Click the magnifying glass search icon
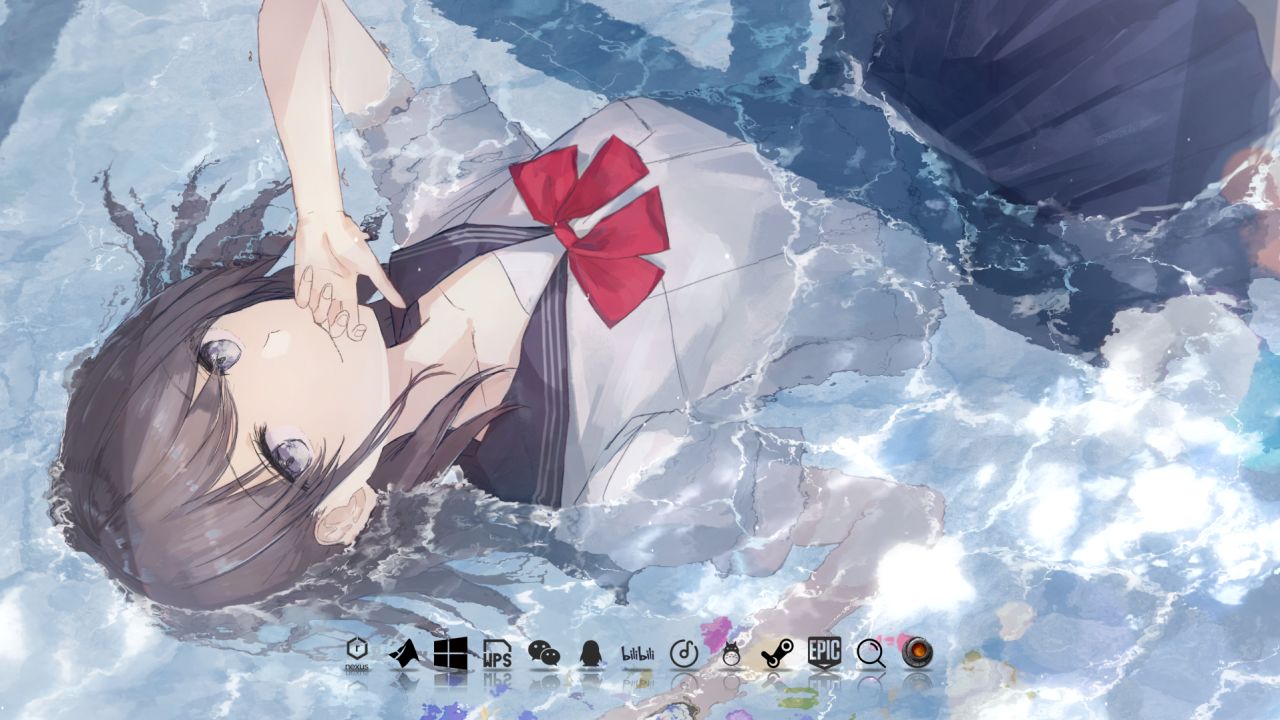 click(x=871, y=653)
